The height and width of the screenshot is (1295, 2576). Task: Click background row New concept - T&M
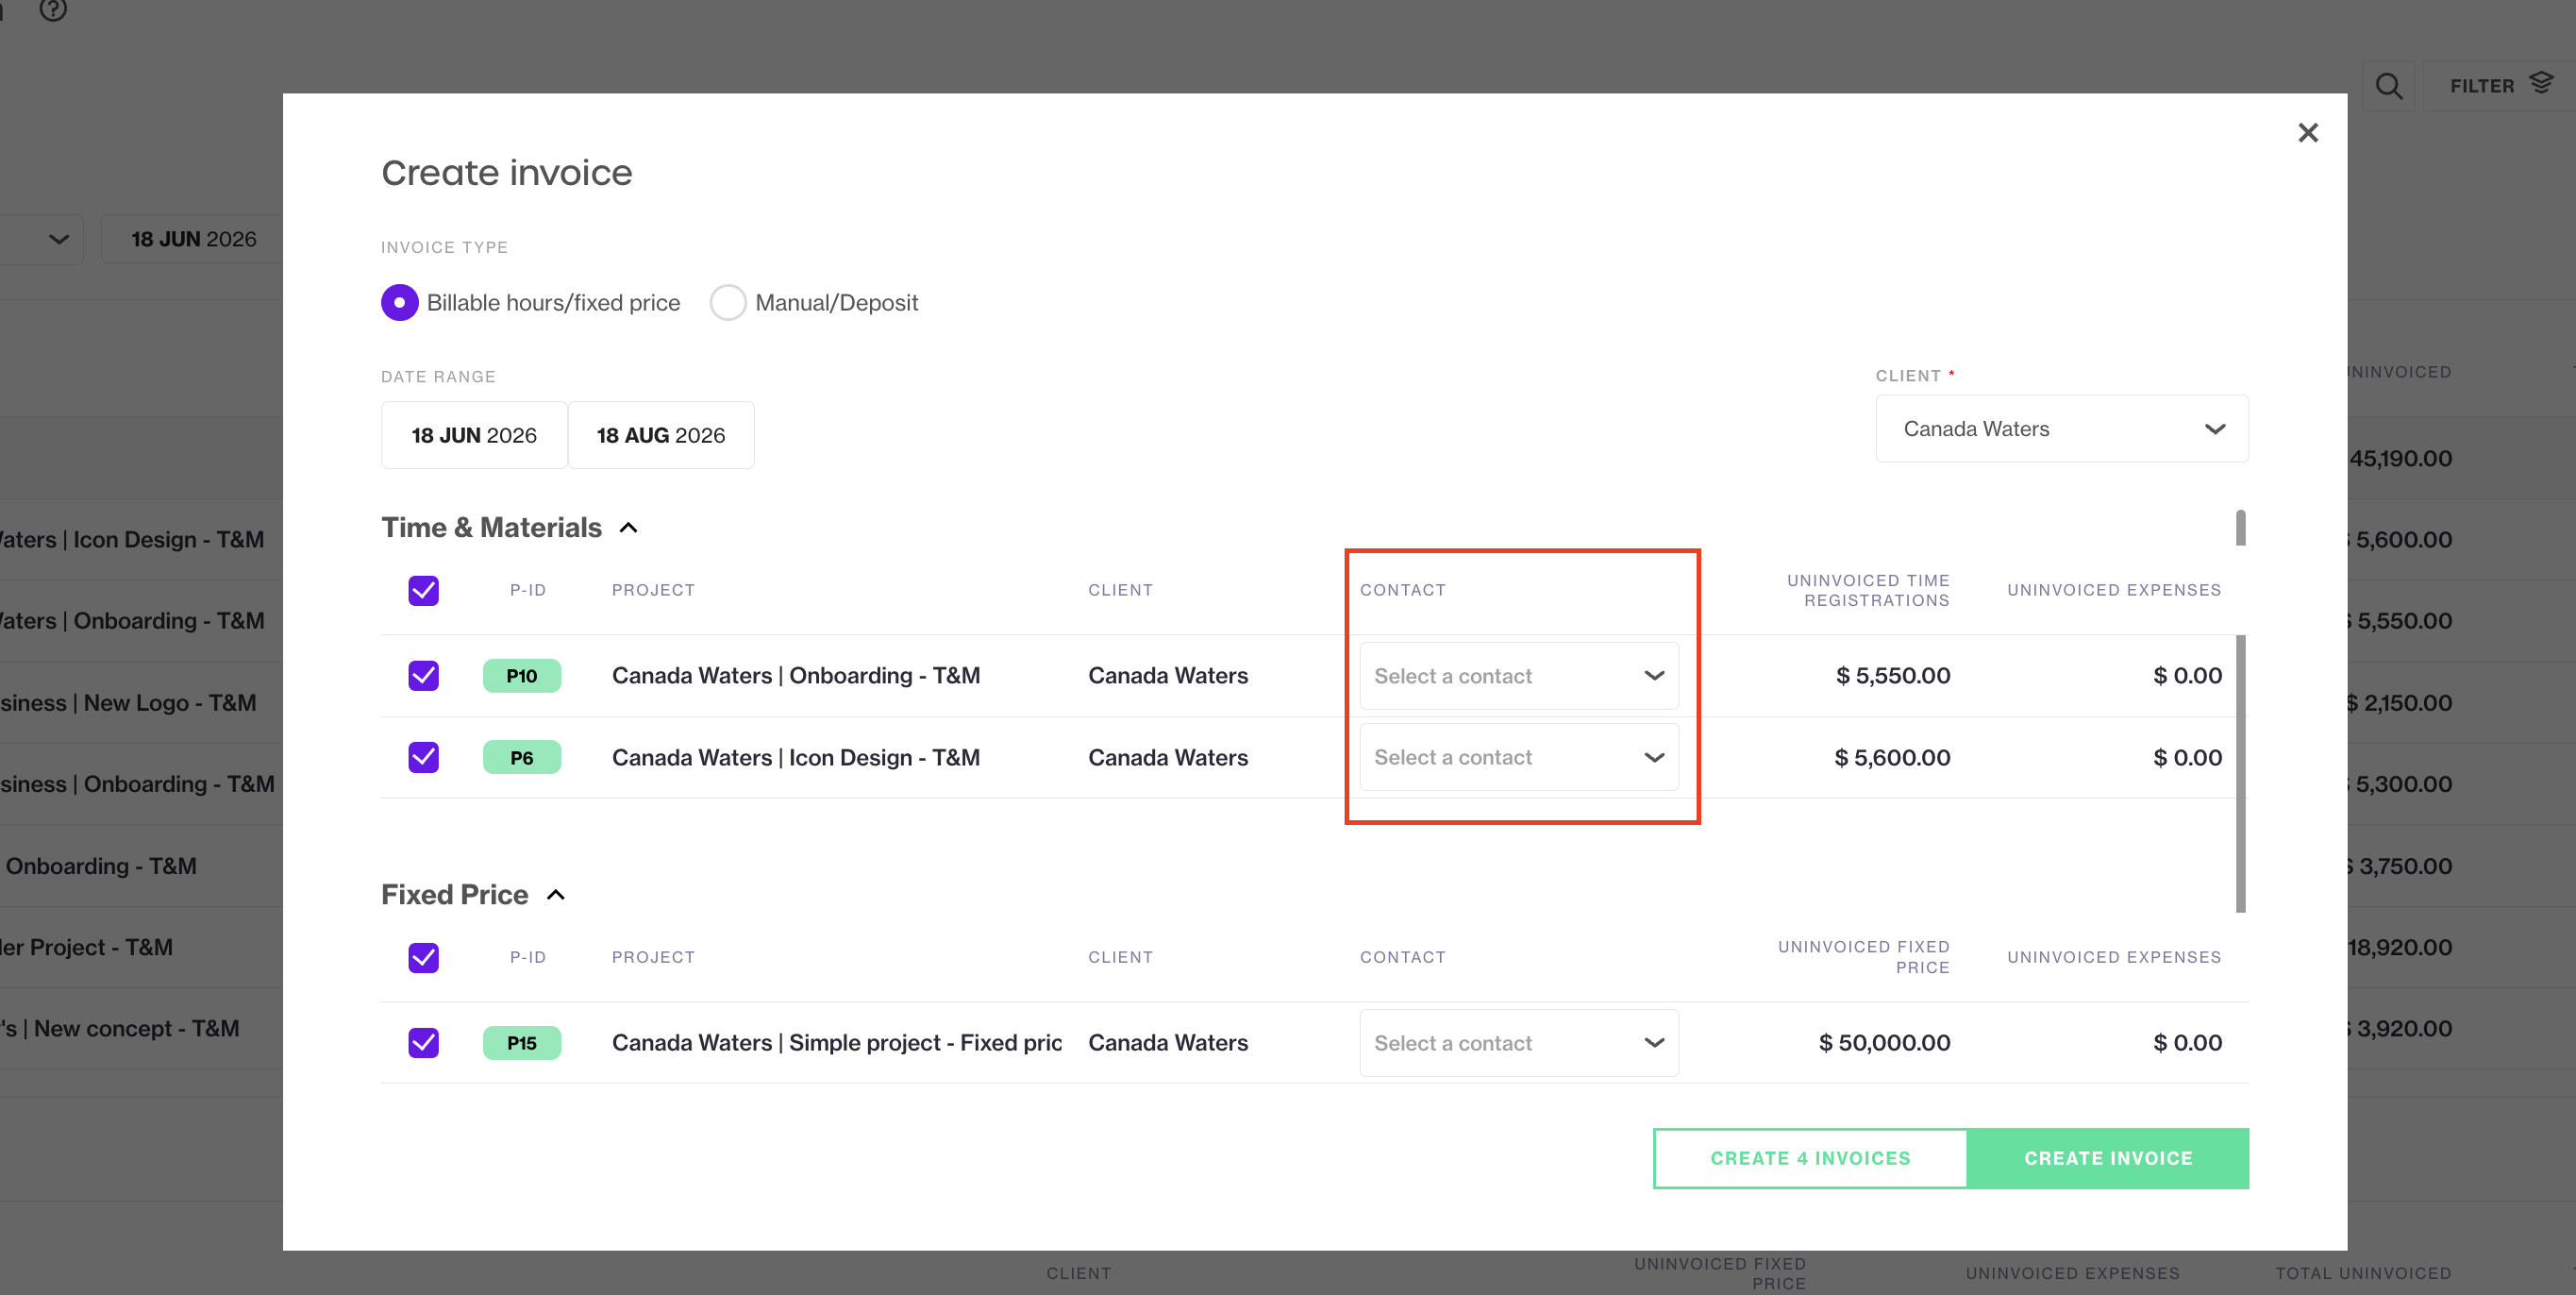(x=120, y=1028)
